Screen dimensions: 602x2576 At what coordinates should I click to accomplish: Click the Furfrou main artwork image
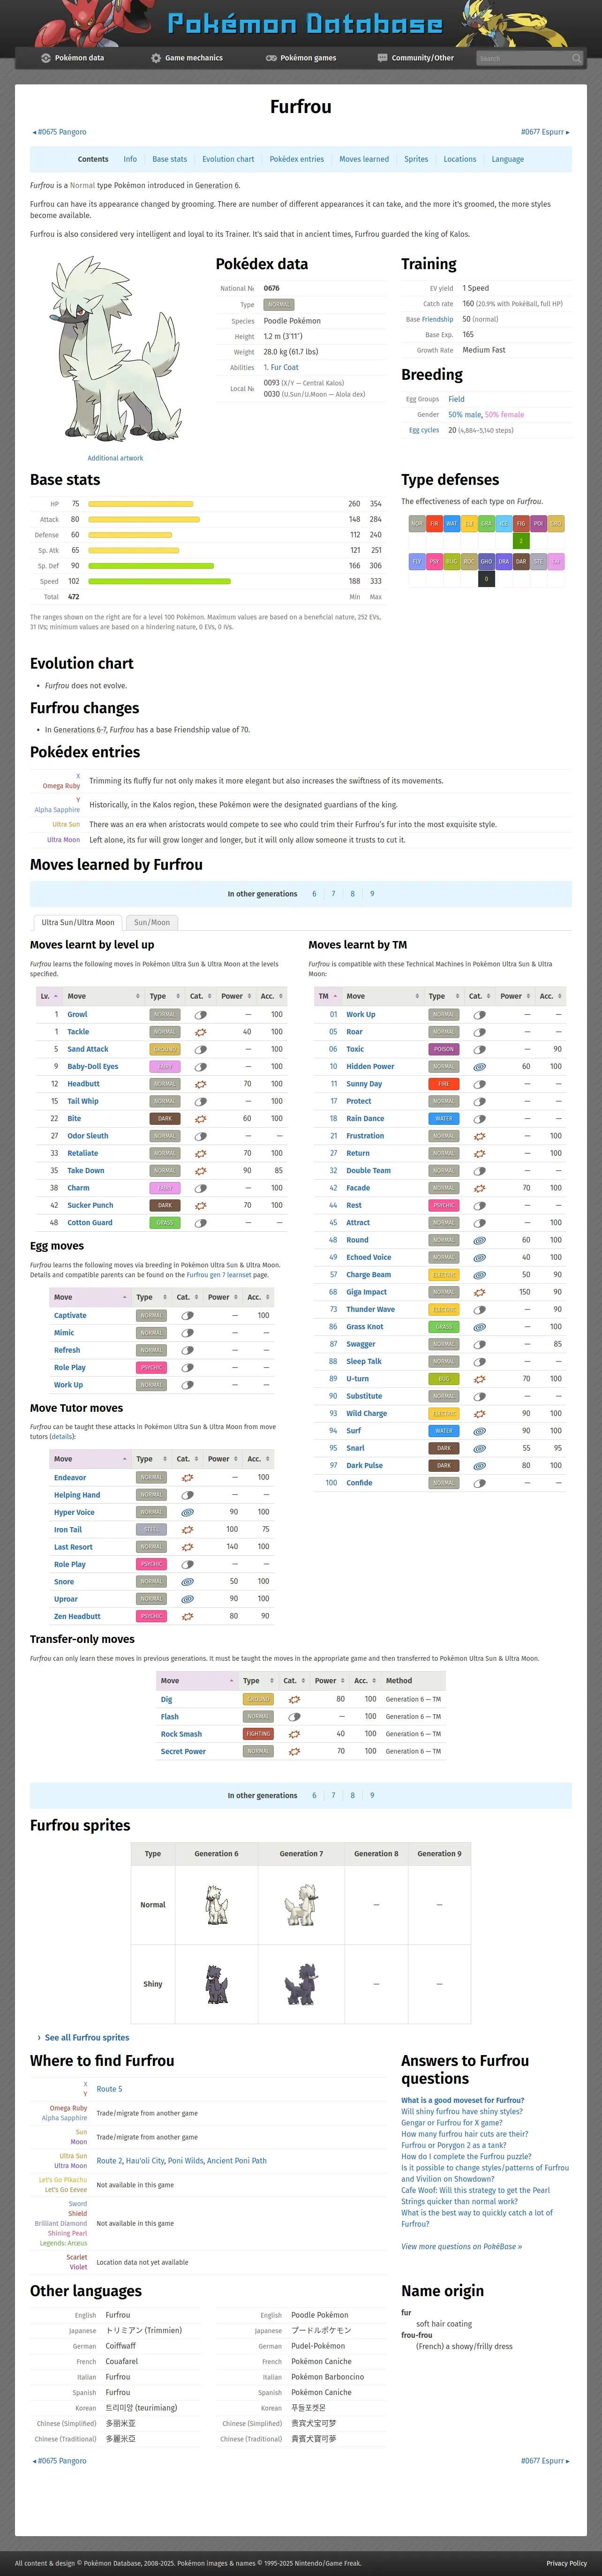point(115,347)
